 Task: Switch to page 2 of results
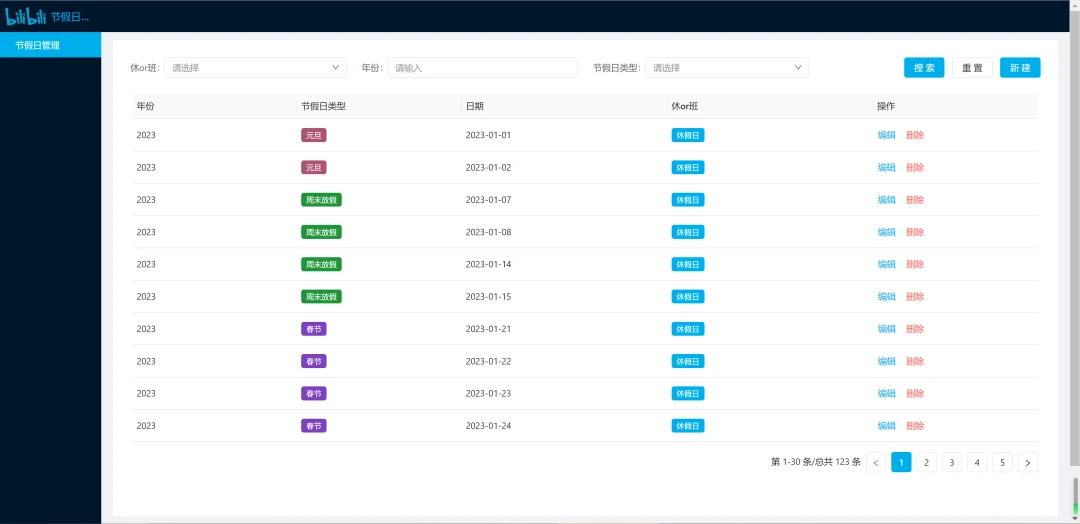(x=926, y=463)
